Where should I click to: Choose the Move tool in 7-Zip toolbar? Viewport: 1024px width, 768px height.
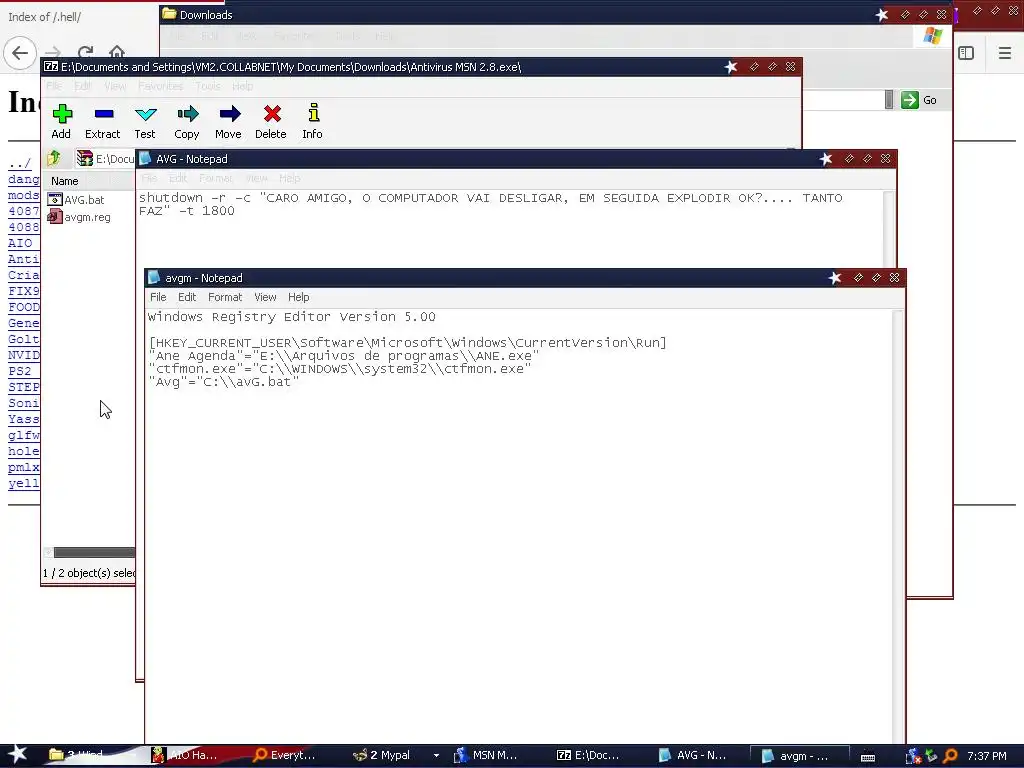(229, 121)
